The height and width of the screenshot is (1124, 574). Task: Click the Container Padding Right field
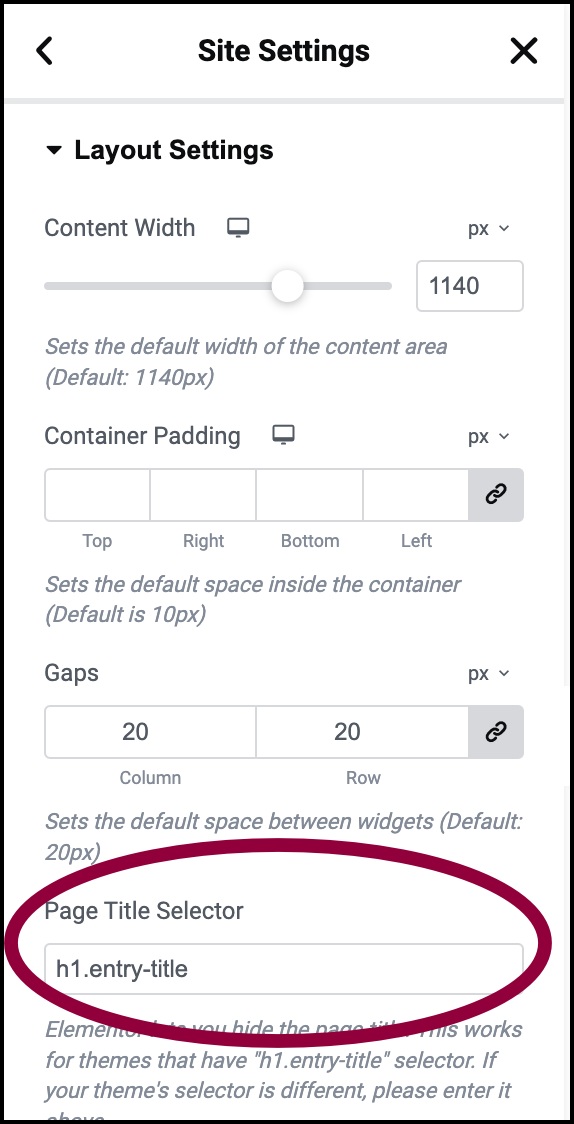point(203,495)
